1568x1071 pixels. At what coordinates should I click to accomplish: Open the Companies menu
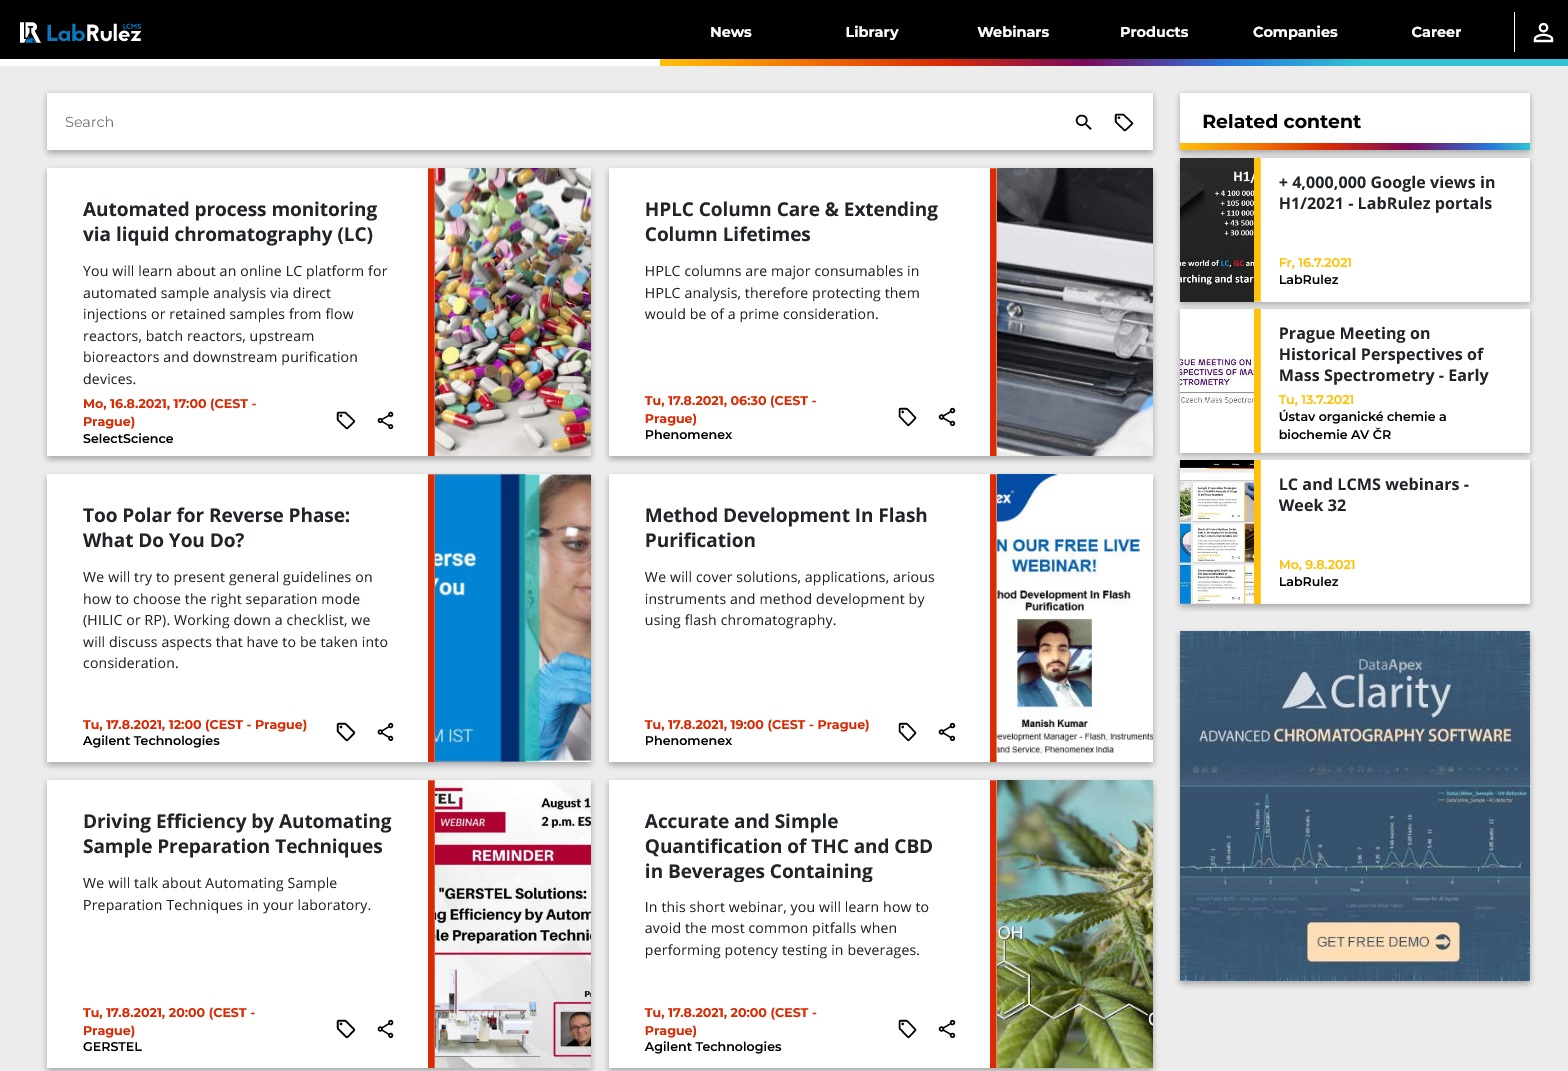click(x=1295, y=32)
